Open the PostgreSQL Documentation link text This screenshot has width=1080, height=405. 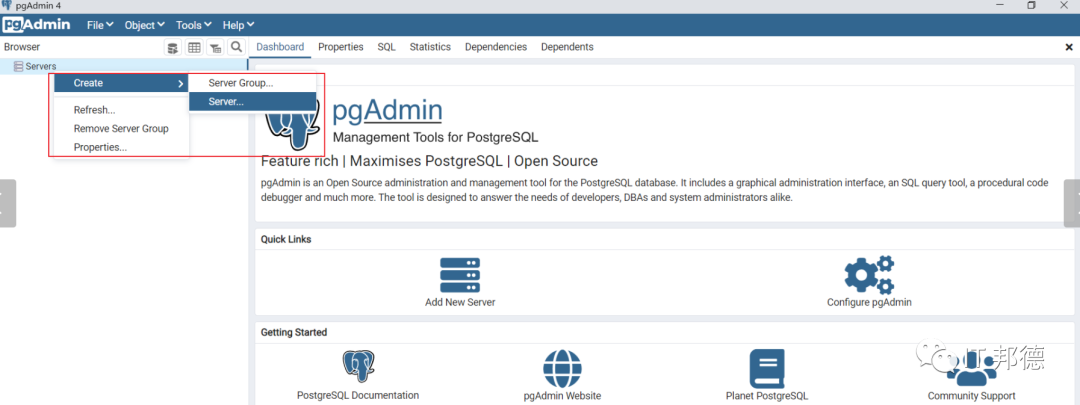(358, 395)
